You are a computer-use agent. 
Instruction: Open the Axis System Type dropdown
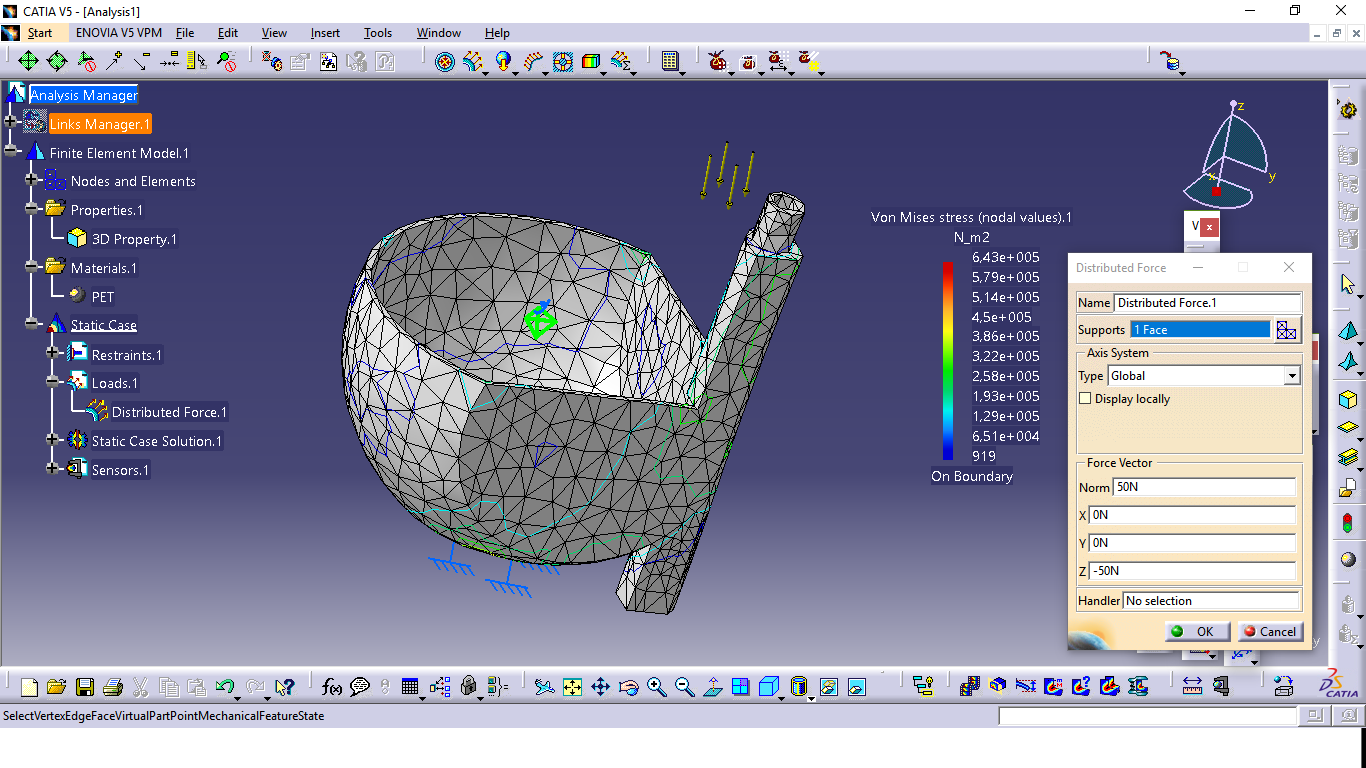pos(1292,376)
